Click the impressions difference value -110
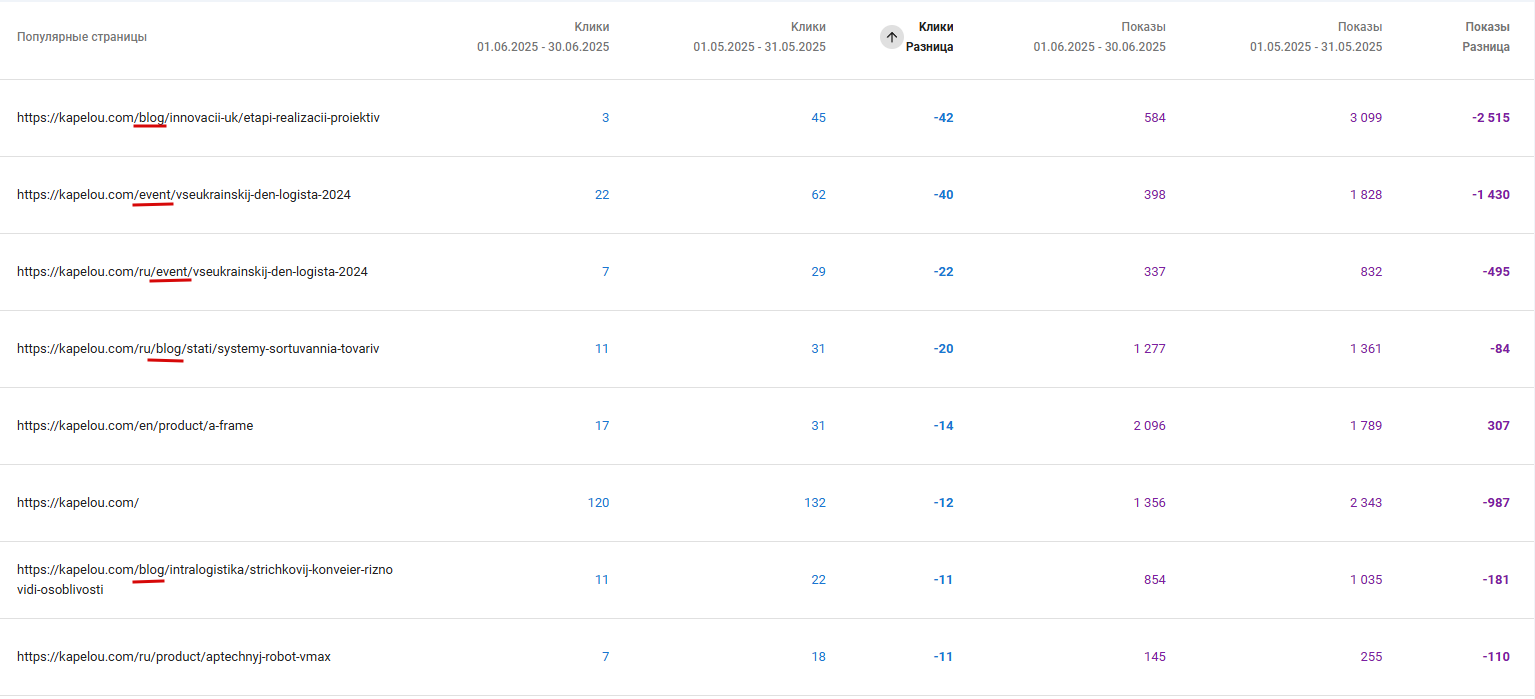The image size is (1535, 699). tap(1496, 657)
